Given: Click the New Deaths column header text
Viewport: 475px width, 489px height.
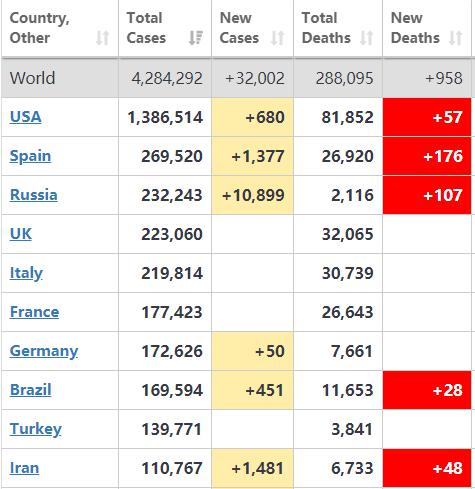Looking at the screenshot, I should tap(415, 28).
